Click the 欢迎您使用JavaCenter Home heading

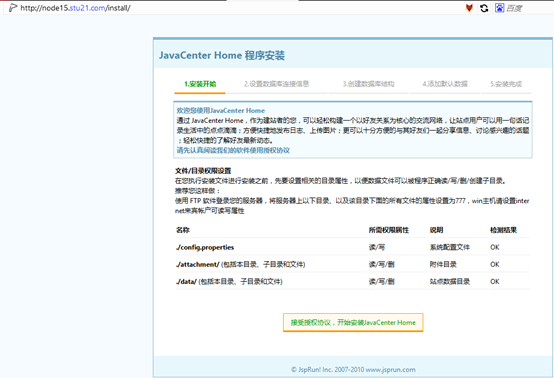[x=220, y=111]
